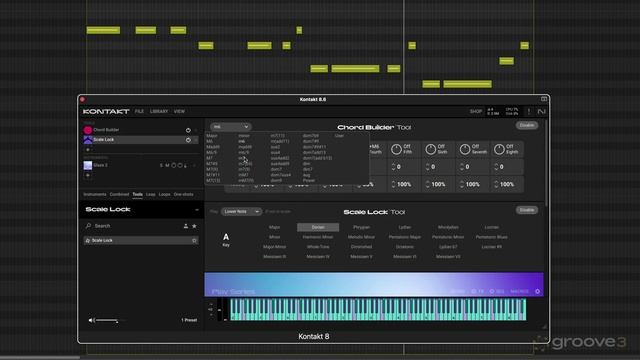
Task: Turn the Fifth voice knob
Action: pos(396,149)
